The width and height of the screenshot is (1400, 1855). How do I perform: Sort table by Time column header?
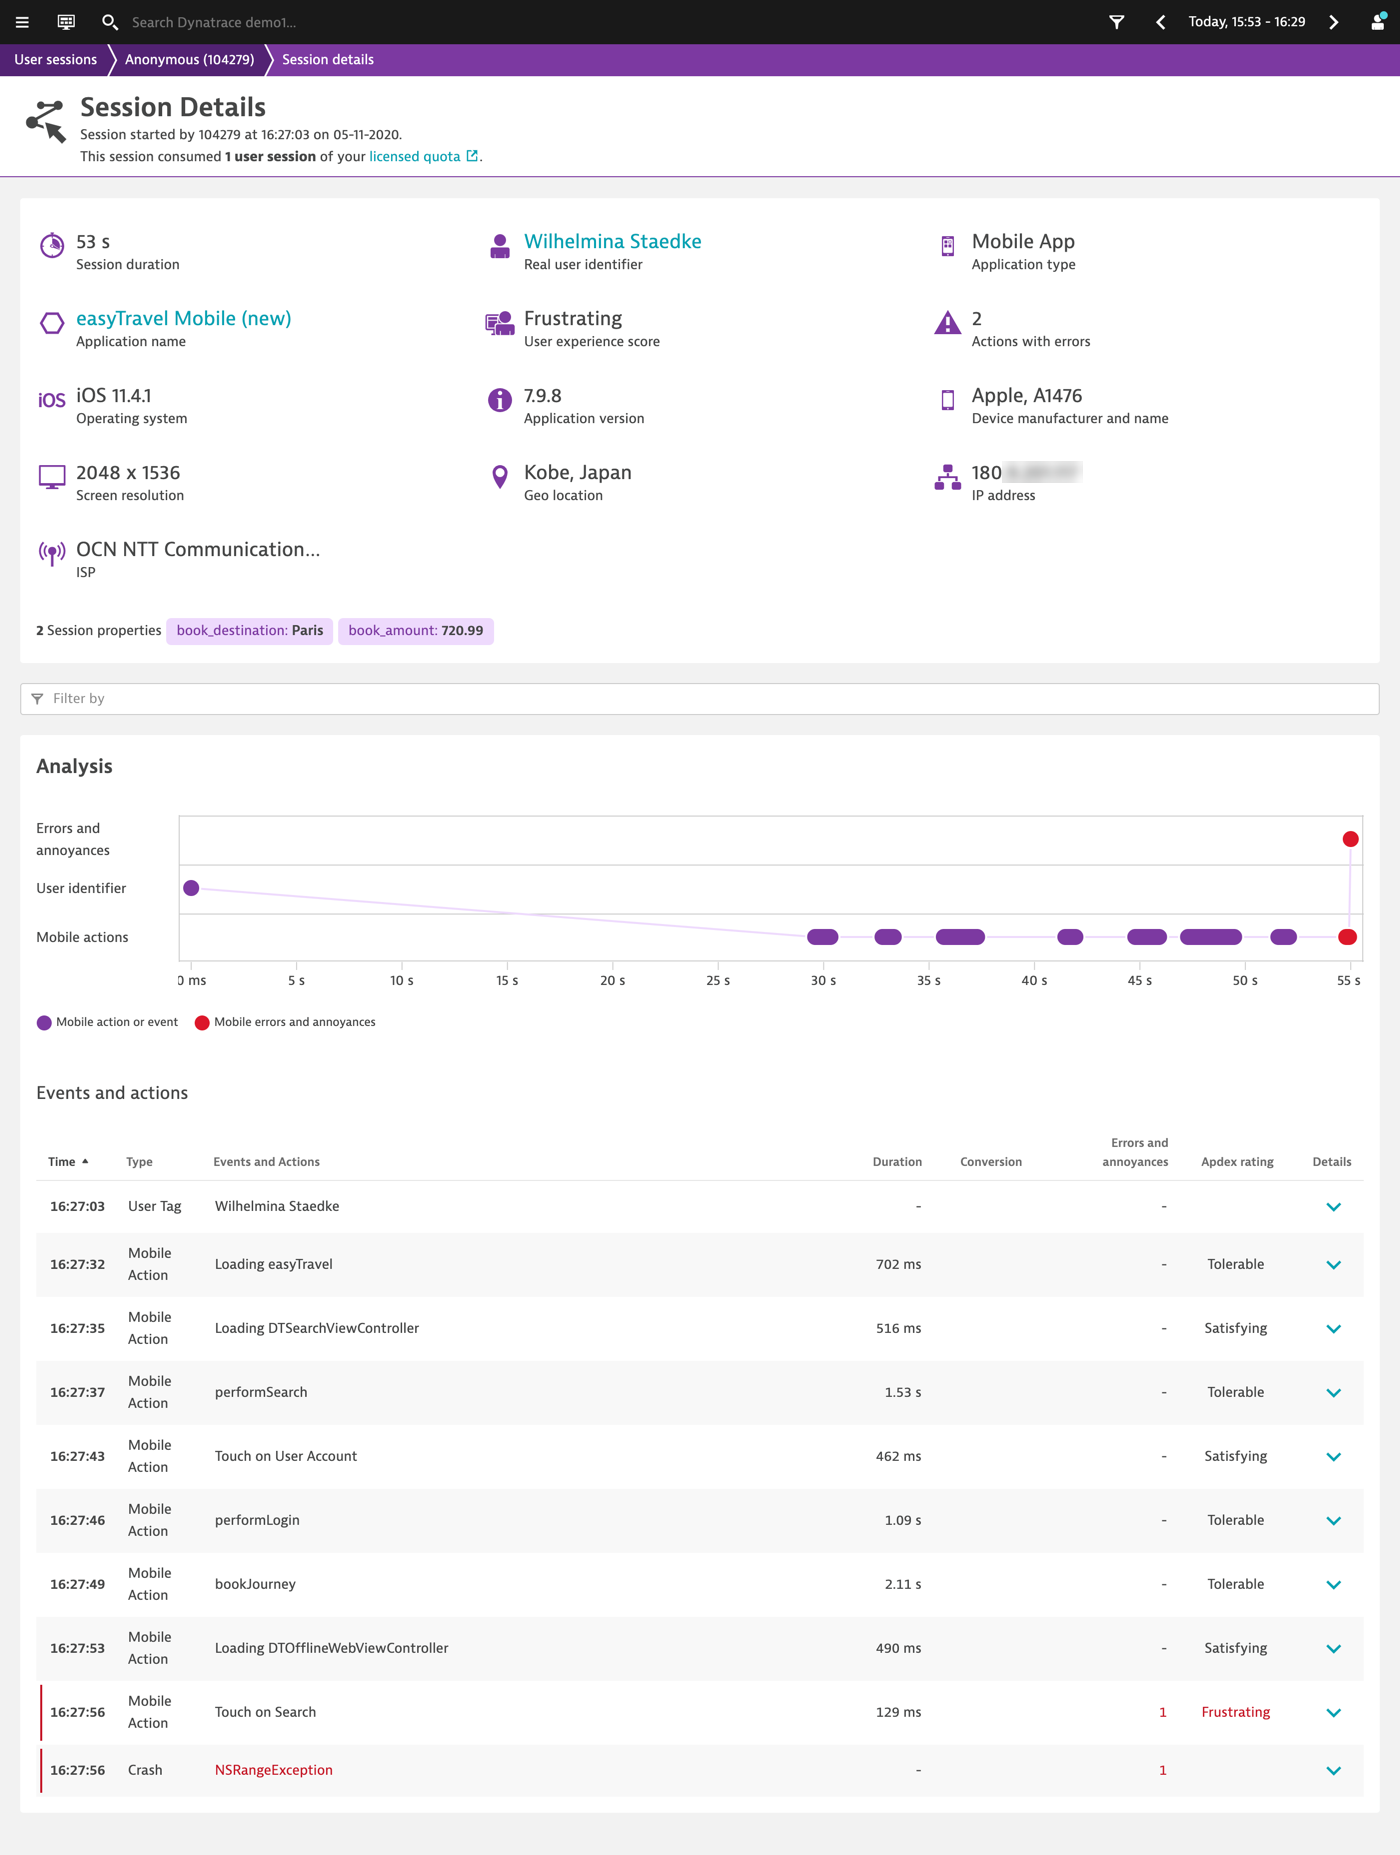pyautogui.click(x=68, y=1162)
